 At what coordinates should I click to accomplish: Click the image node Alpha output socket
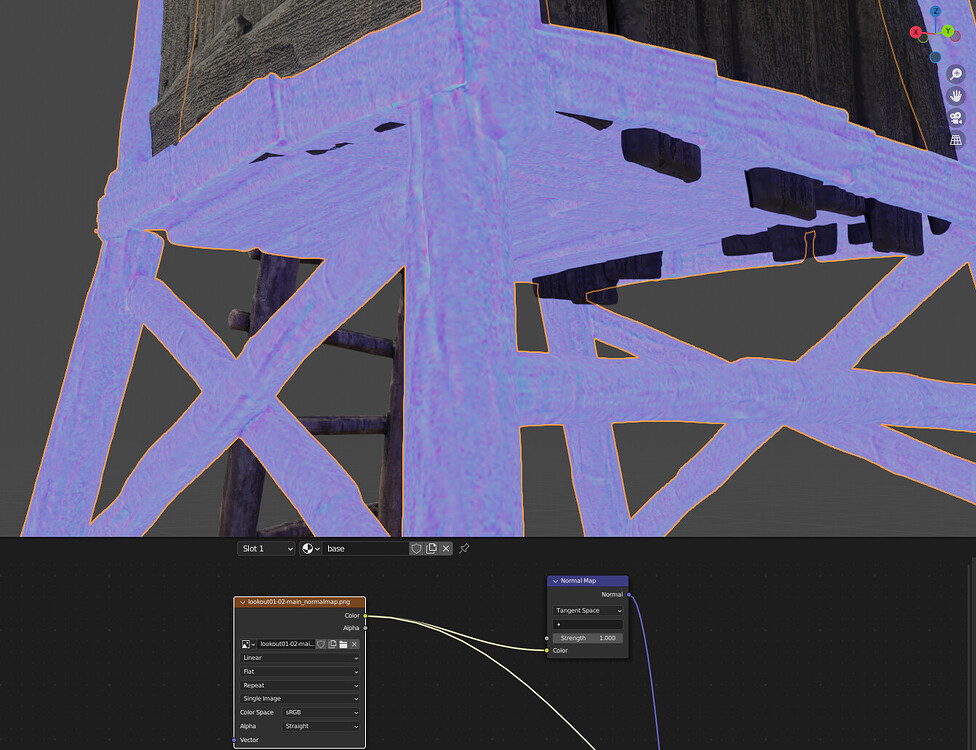[365, 628]
